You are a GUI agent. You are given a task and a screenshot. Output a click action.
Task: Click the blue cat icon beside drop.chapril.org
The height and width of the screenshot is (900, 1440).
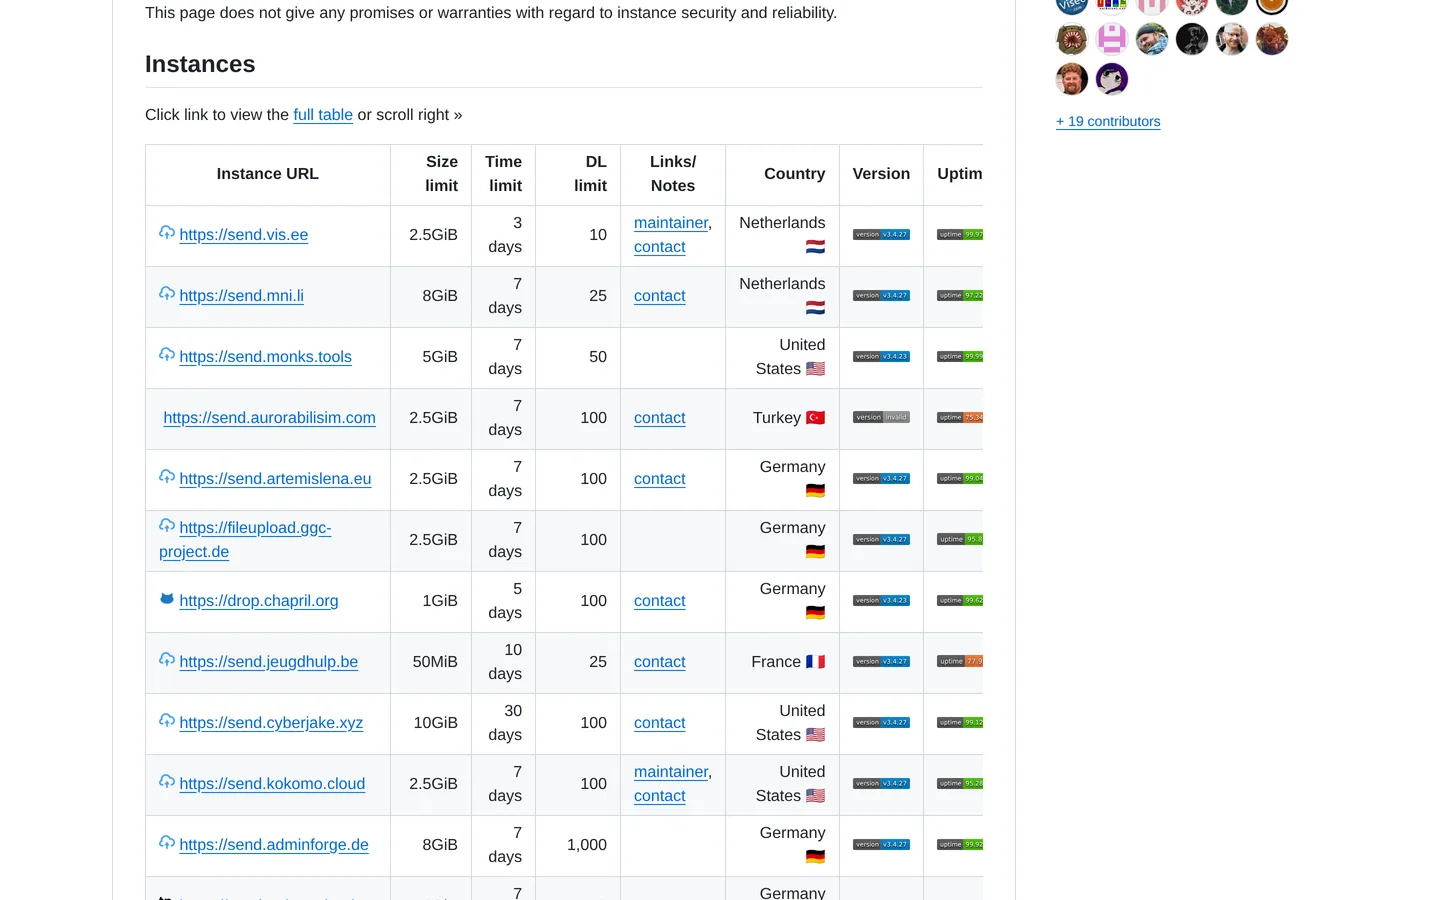pos(167,599)
